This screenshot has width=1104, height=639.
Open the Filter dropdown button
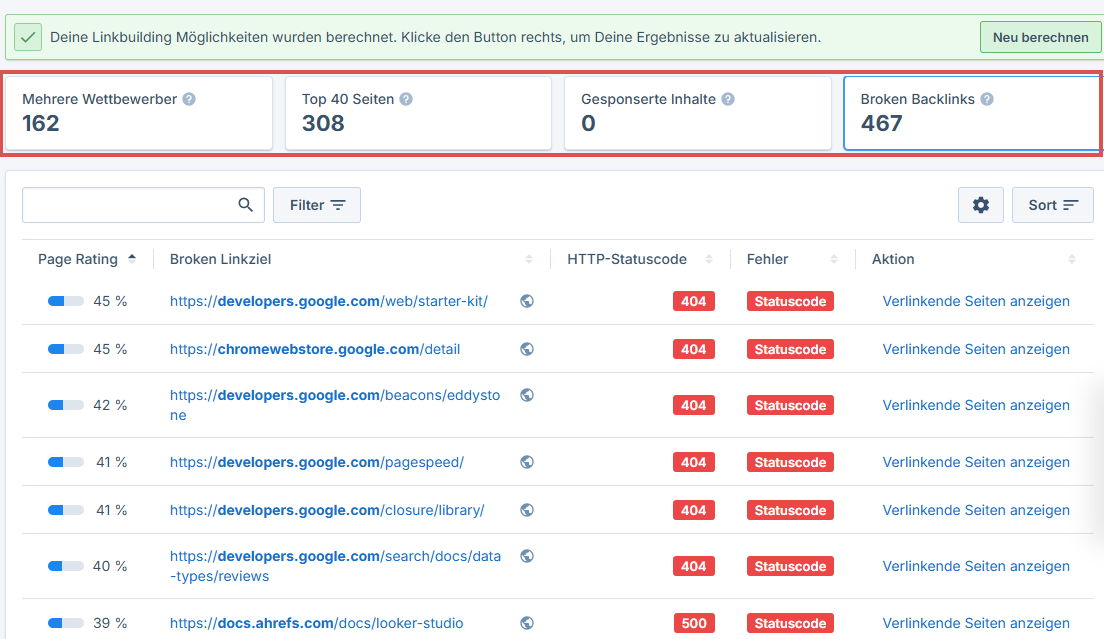317,205
